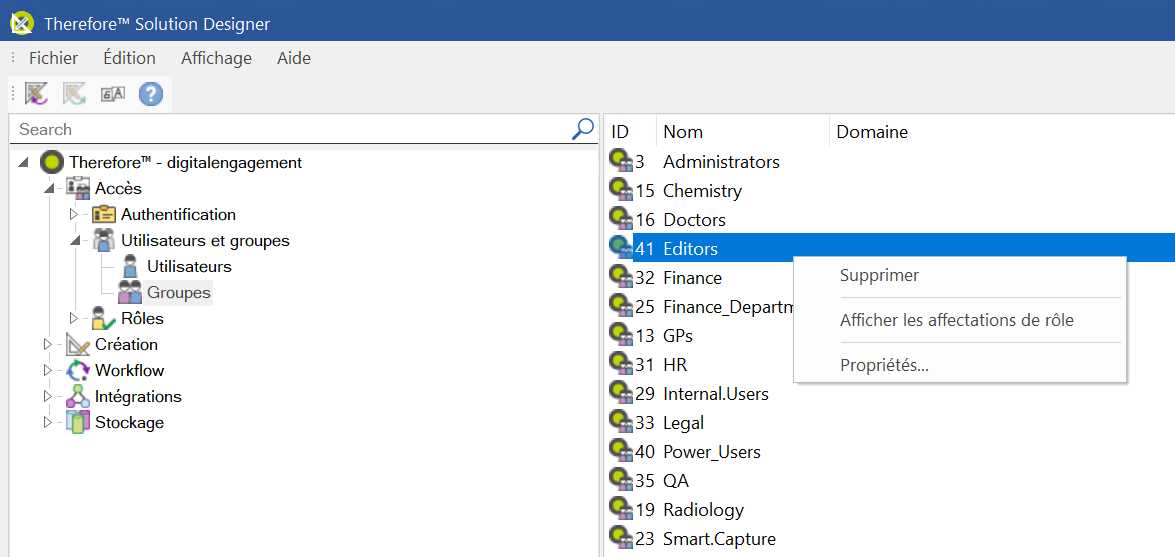
Task: Click the Intégrations connector icon
Action: pos(78,397)
